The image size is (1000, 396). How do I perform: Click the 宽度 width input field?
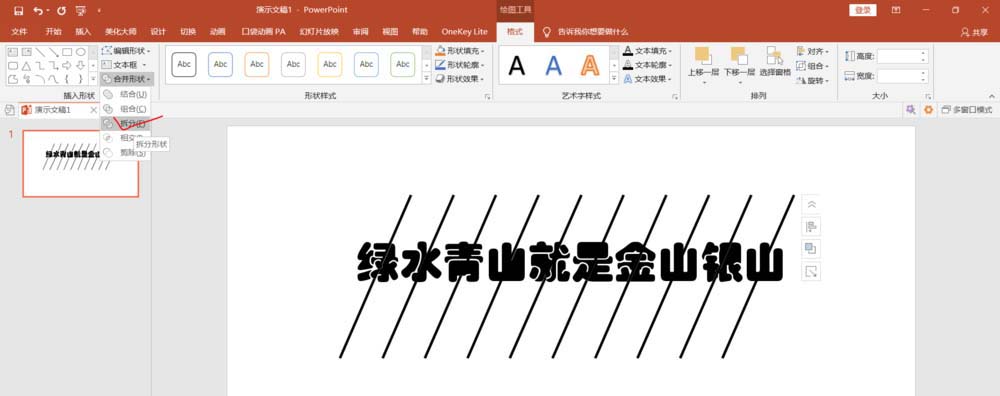pyautogui.click(x=902, y=76)
